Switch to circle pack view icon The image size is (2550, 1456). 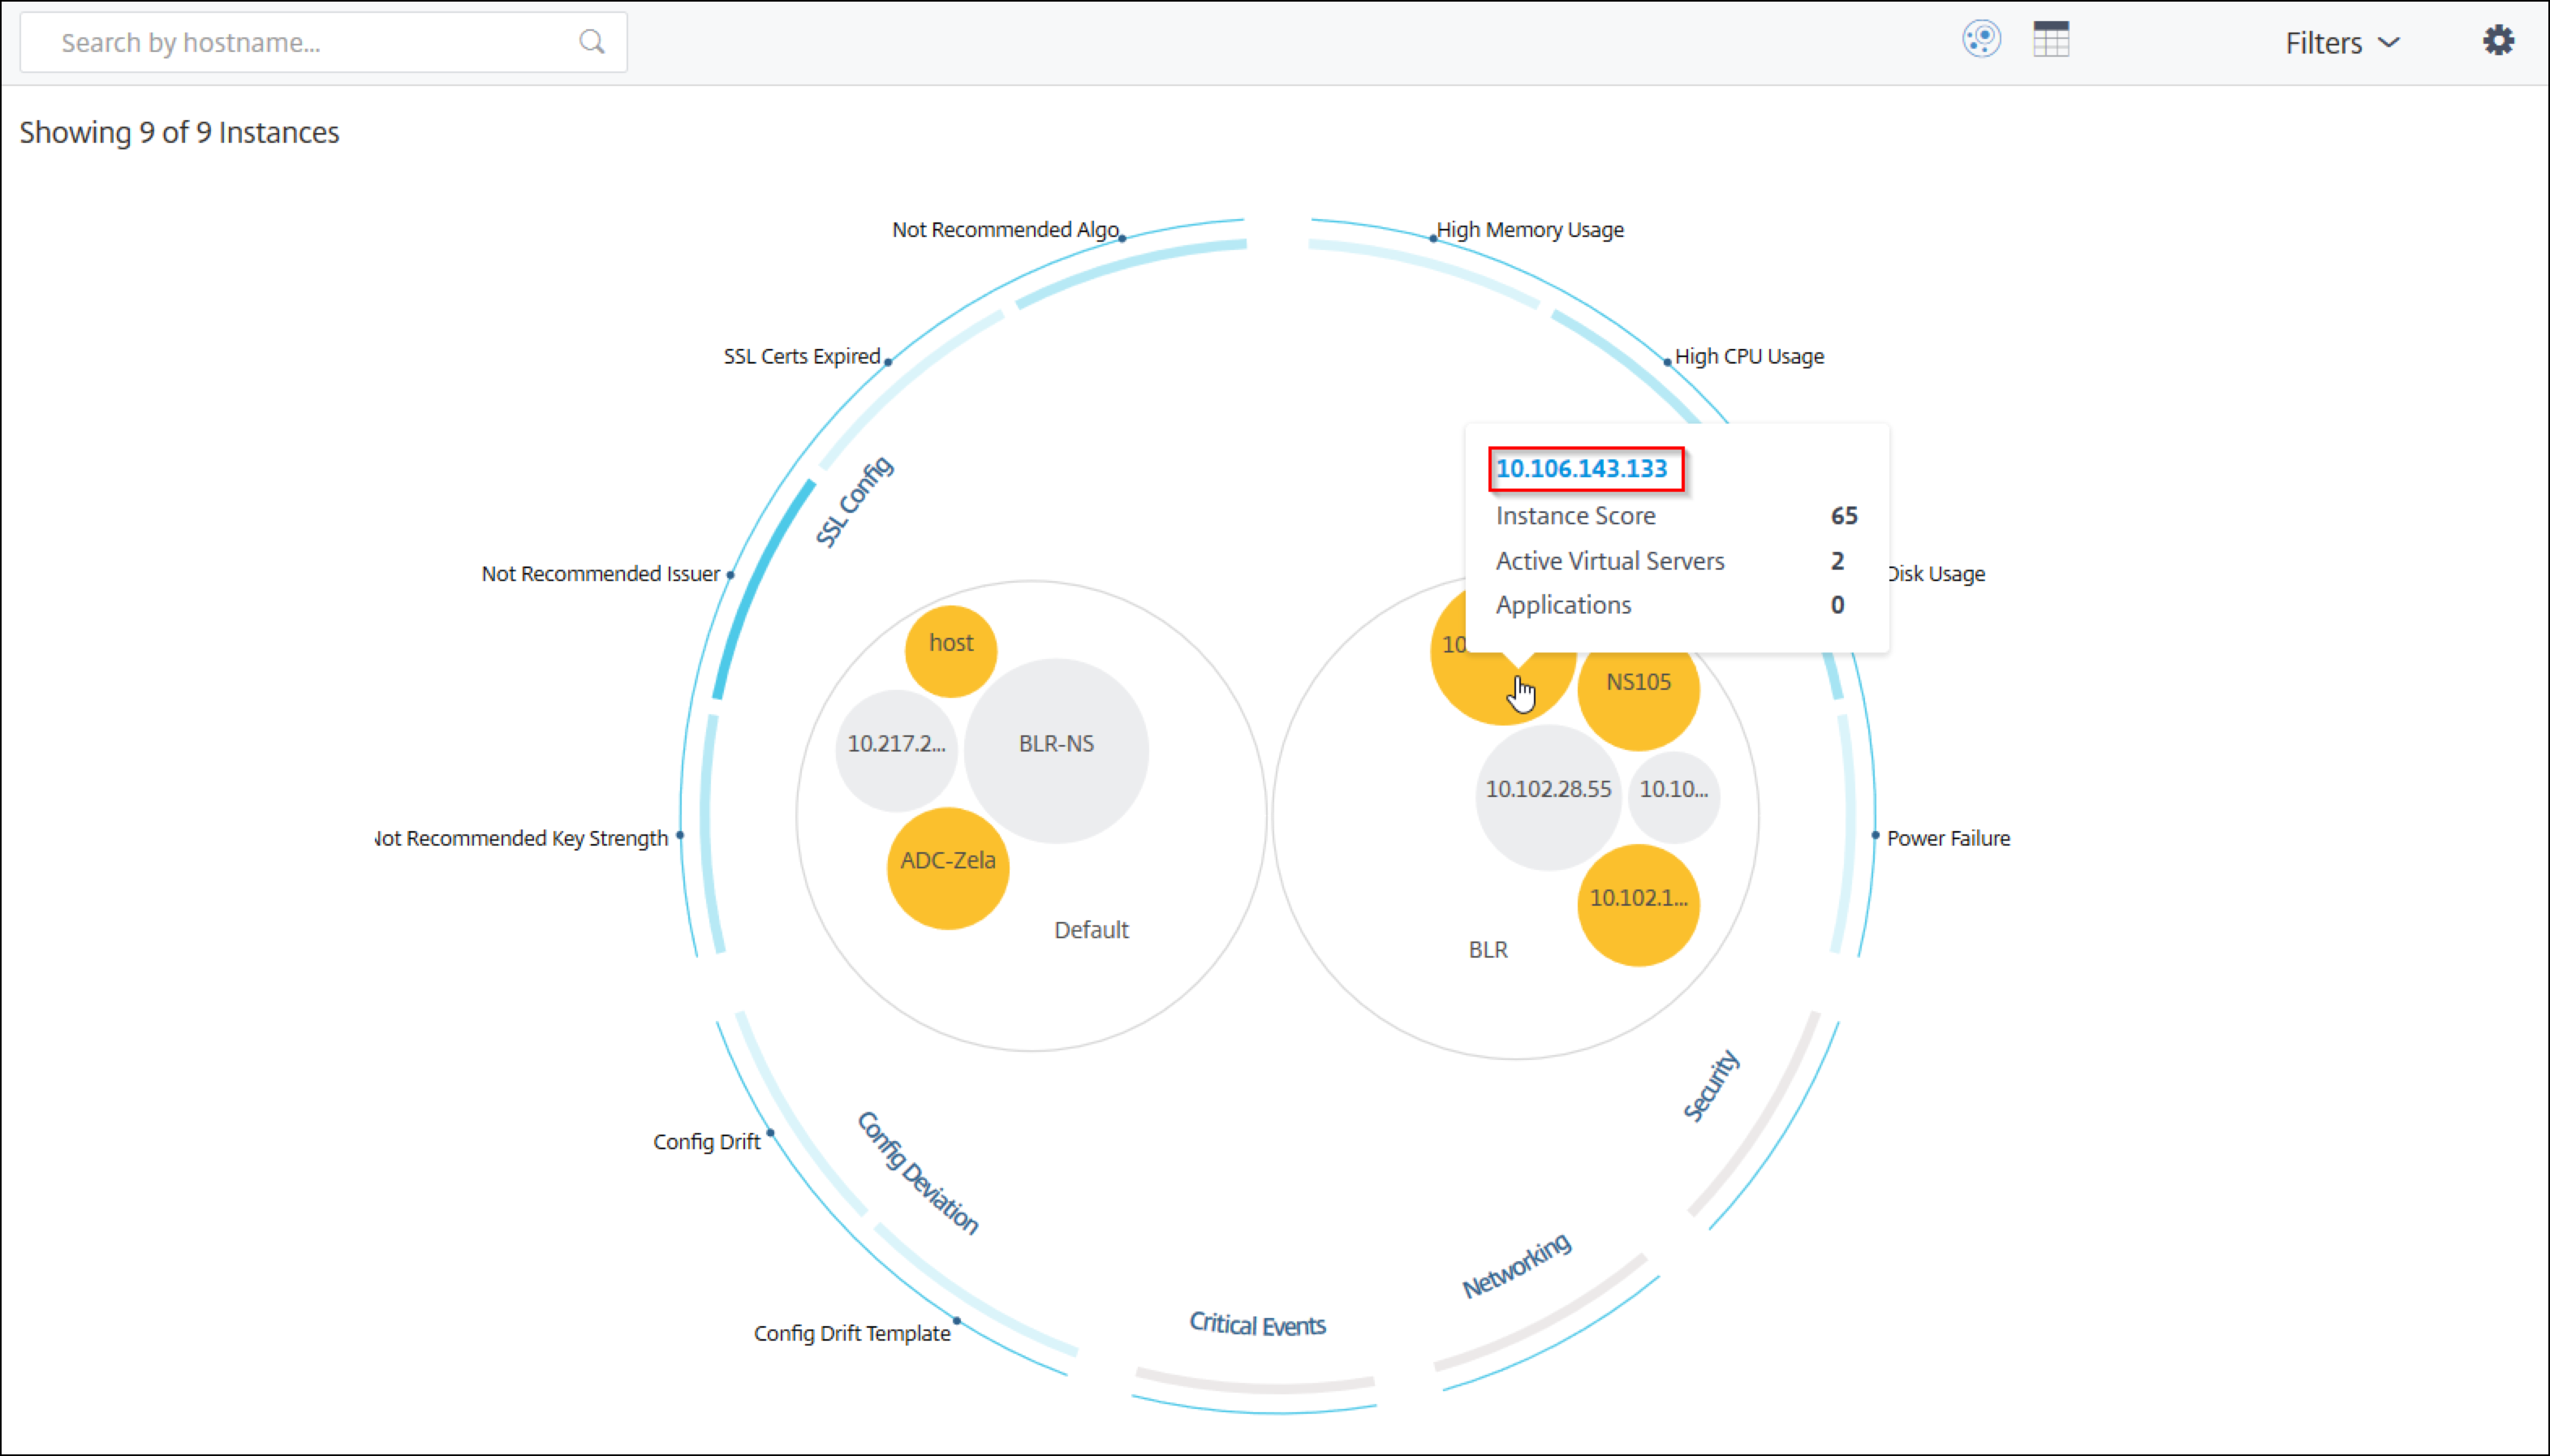[1981, 40]
